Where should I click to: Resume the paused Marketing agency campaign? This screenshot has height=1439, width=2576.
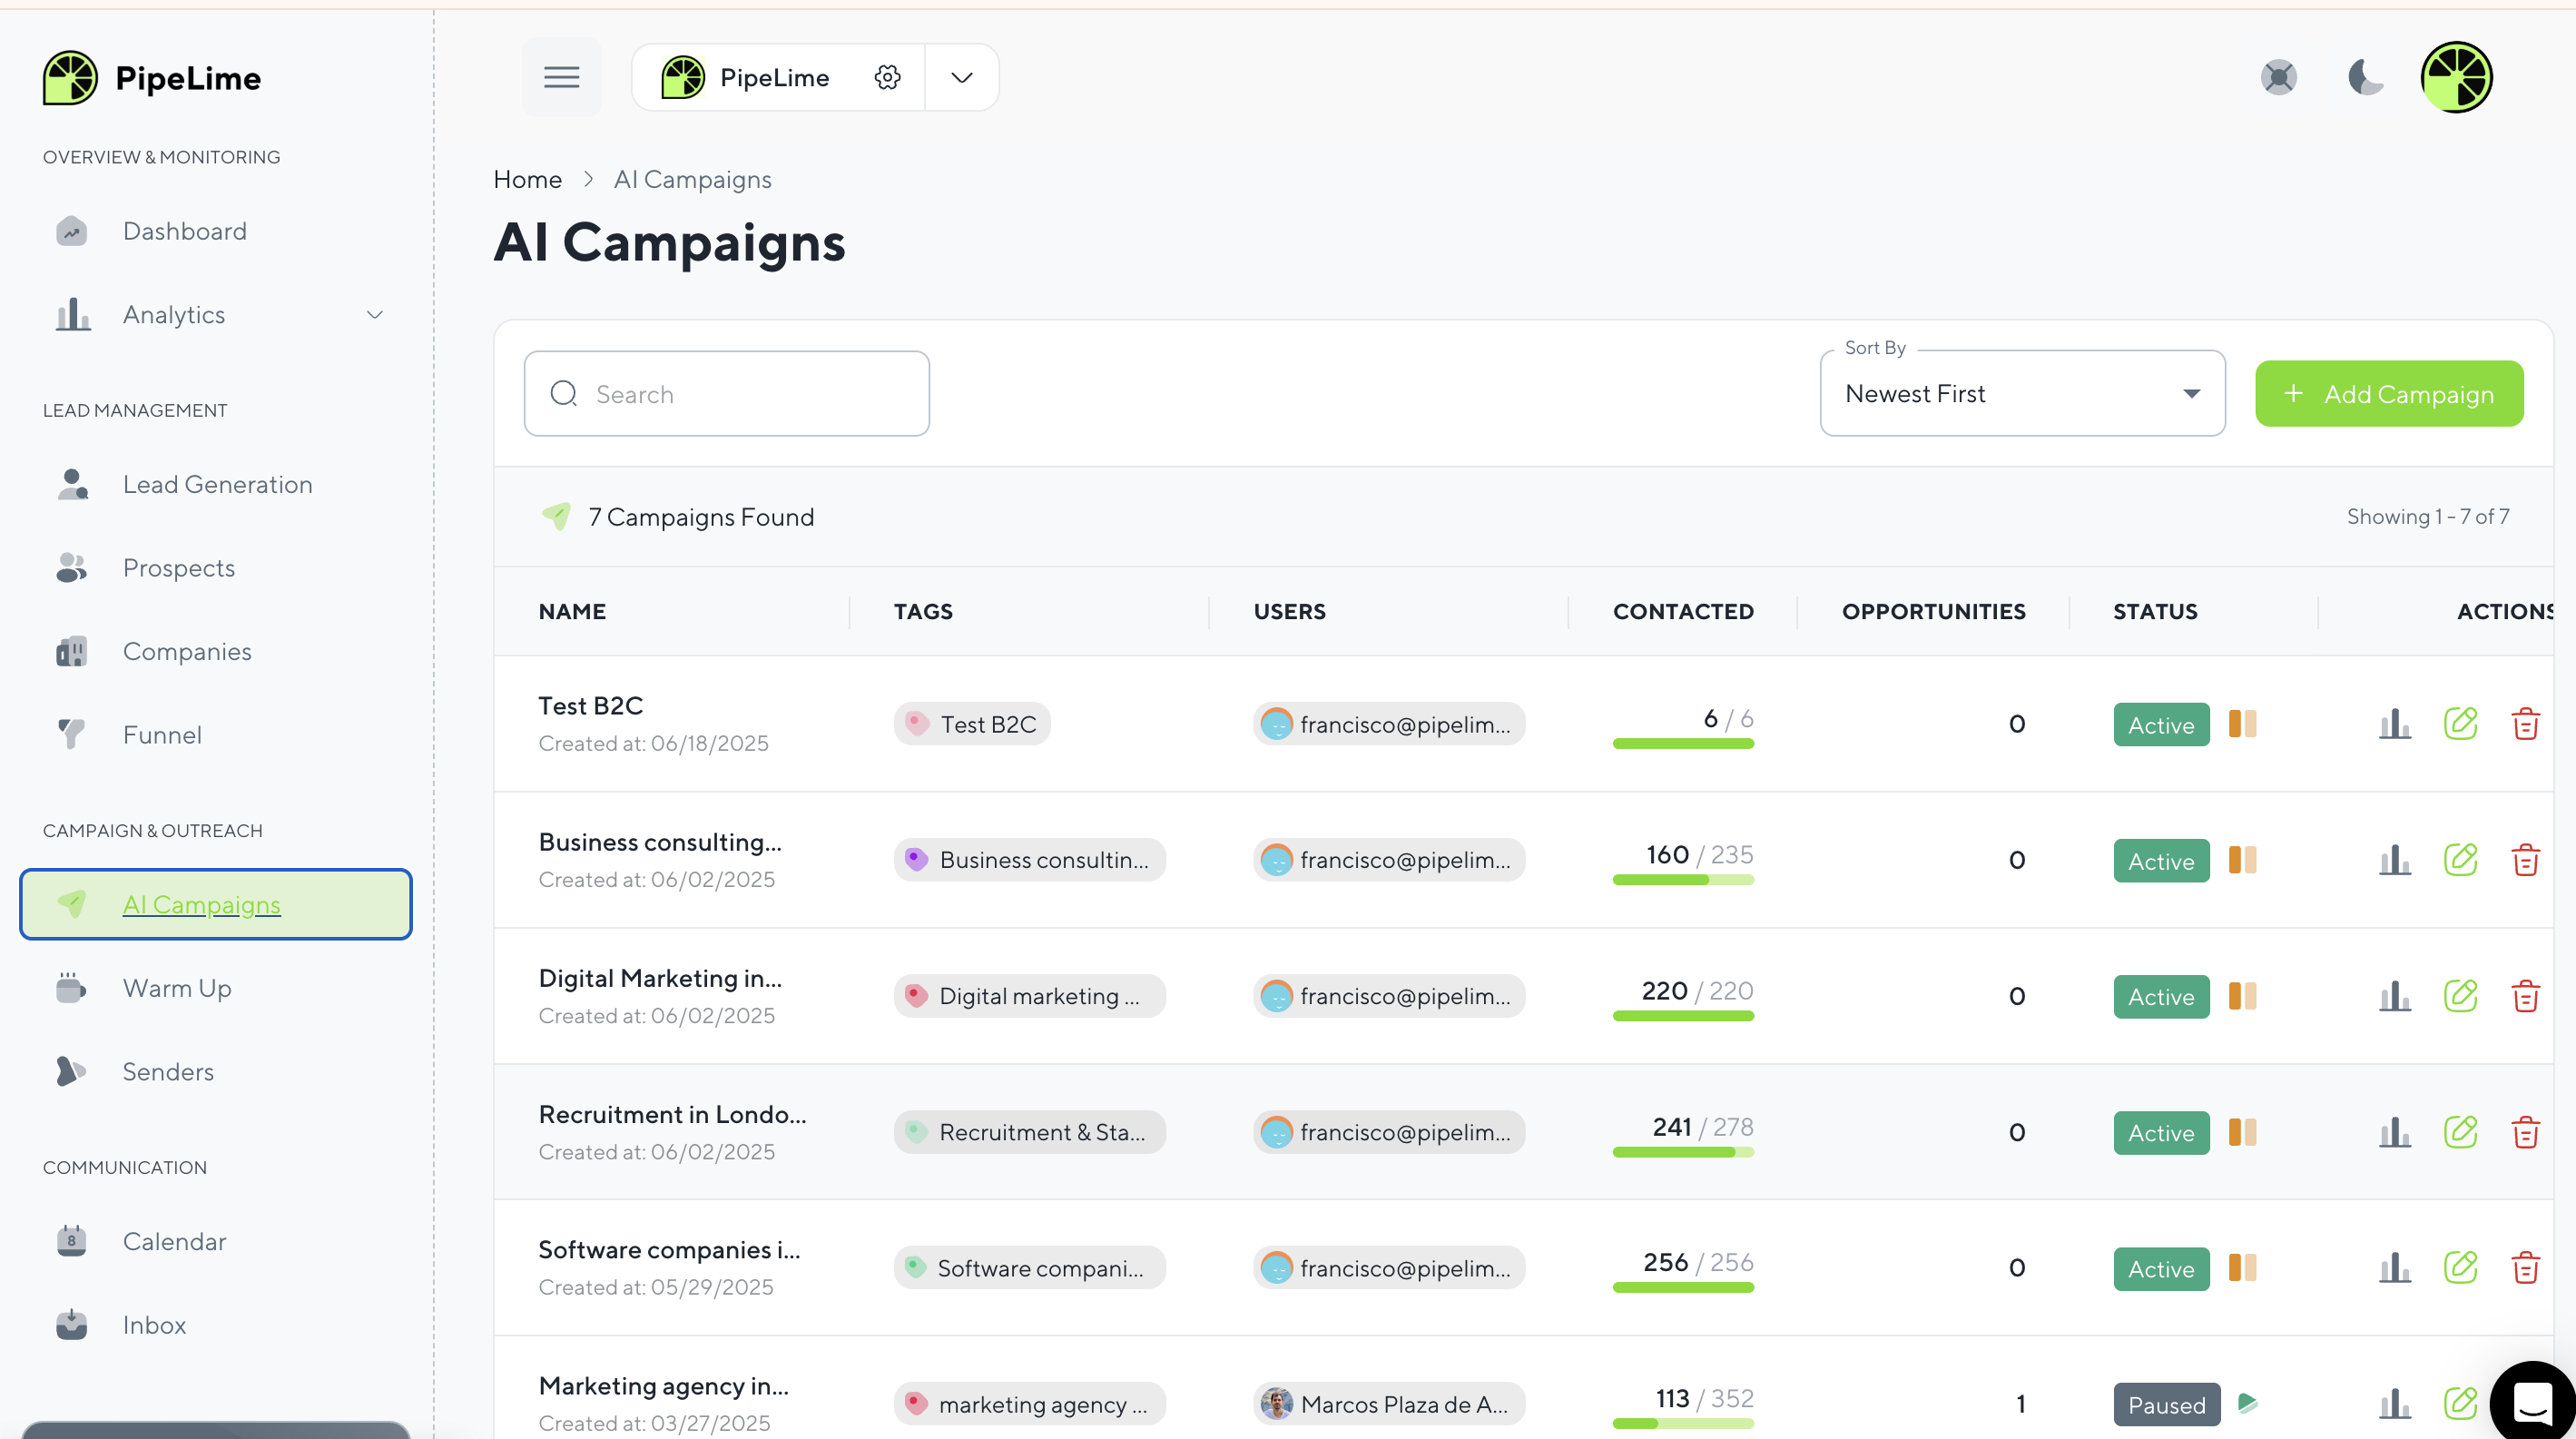[x=2247, y=1403]
